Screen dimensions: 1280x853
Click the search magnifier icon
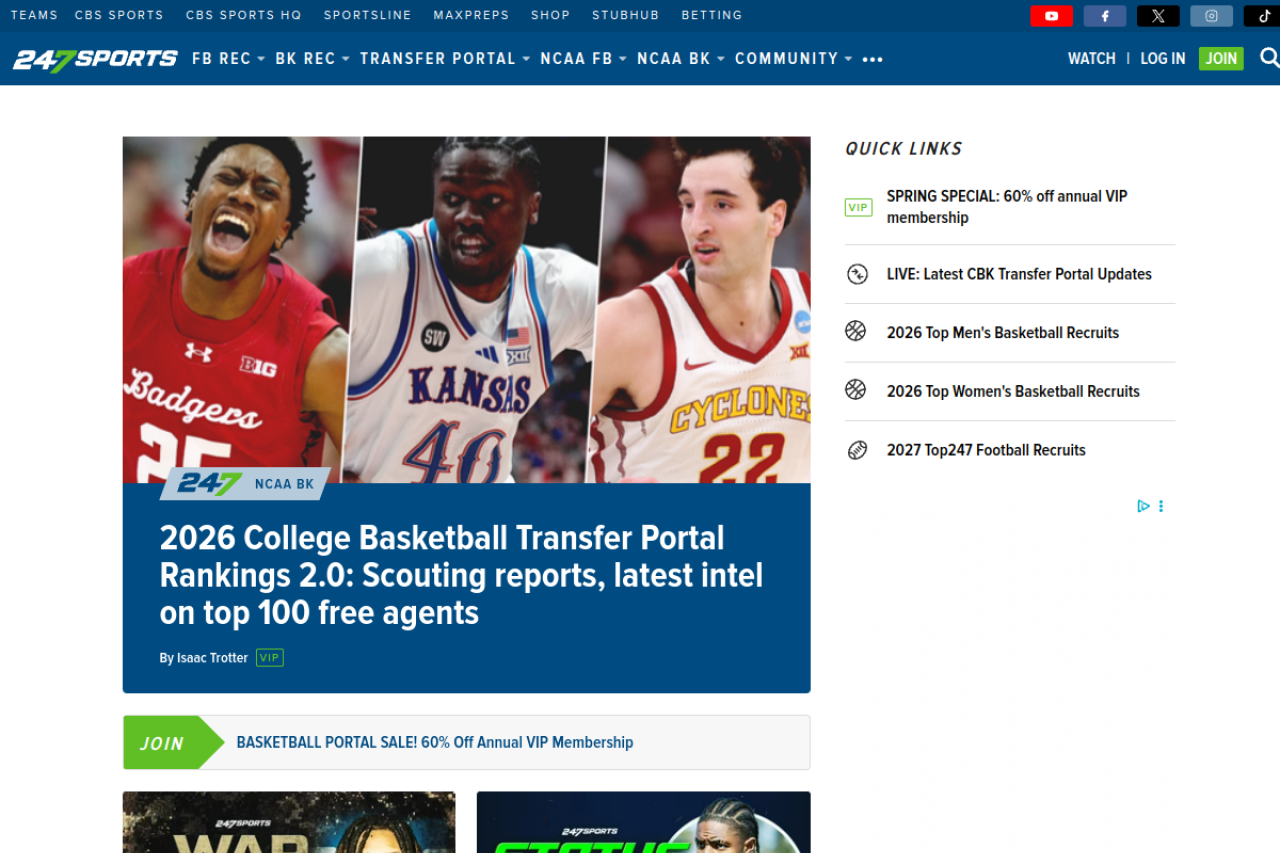1269,58
